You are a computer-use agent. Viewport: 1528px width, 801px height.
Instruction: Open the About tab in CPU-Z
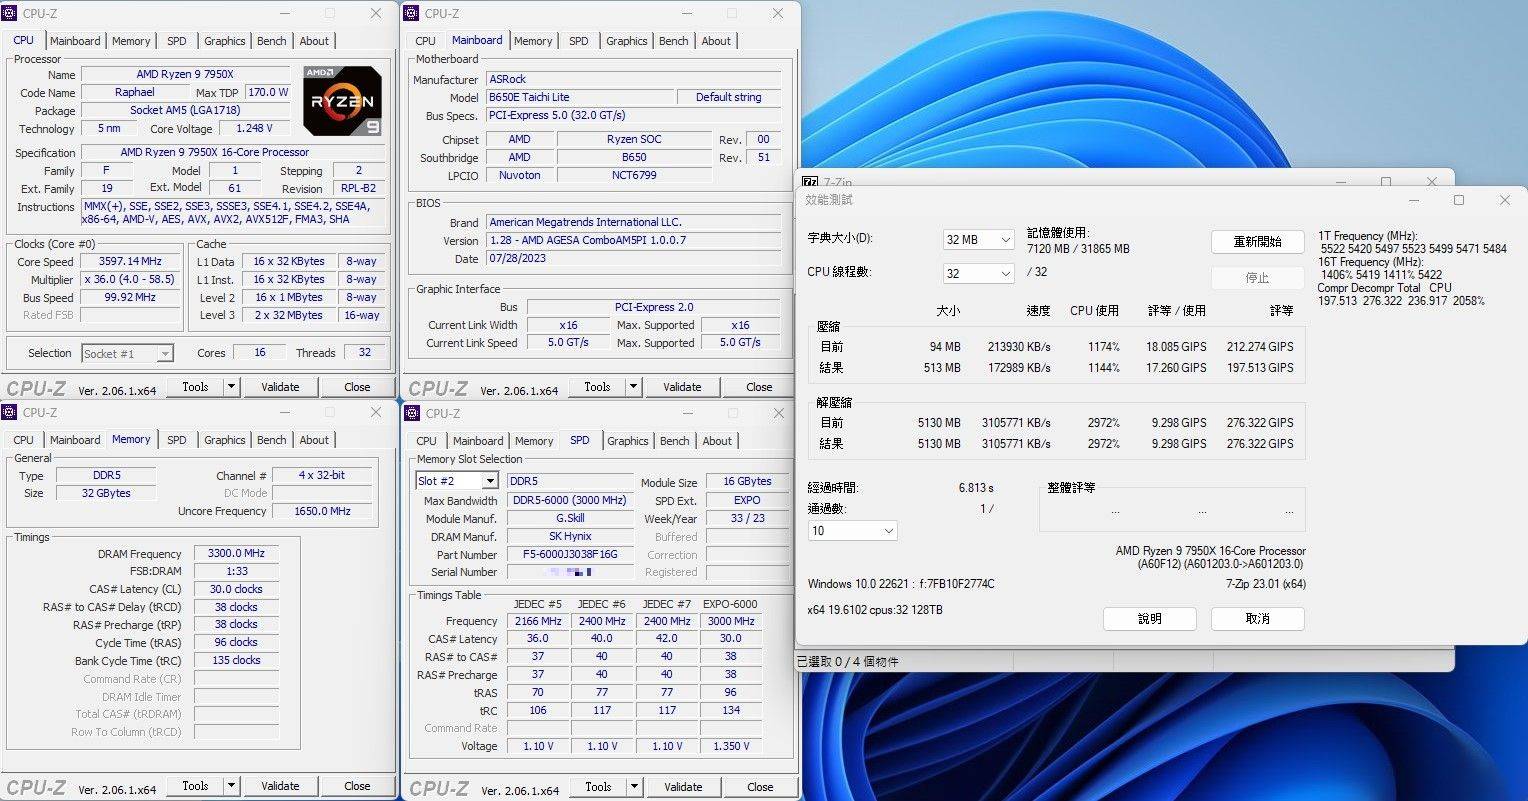point(314,40)
